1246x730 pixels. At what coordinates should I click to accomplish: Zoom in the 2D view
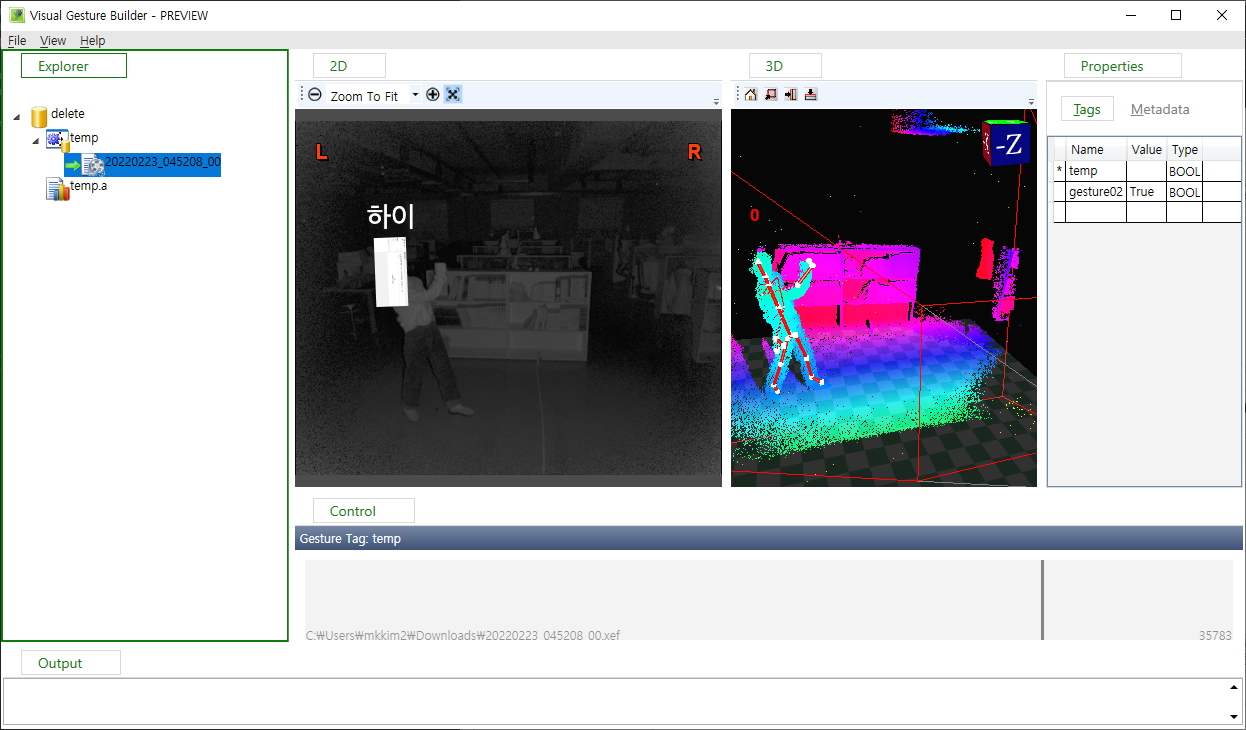pos(433,95)
